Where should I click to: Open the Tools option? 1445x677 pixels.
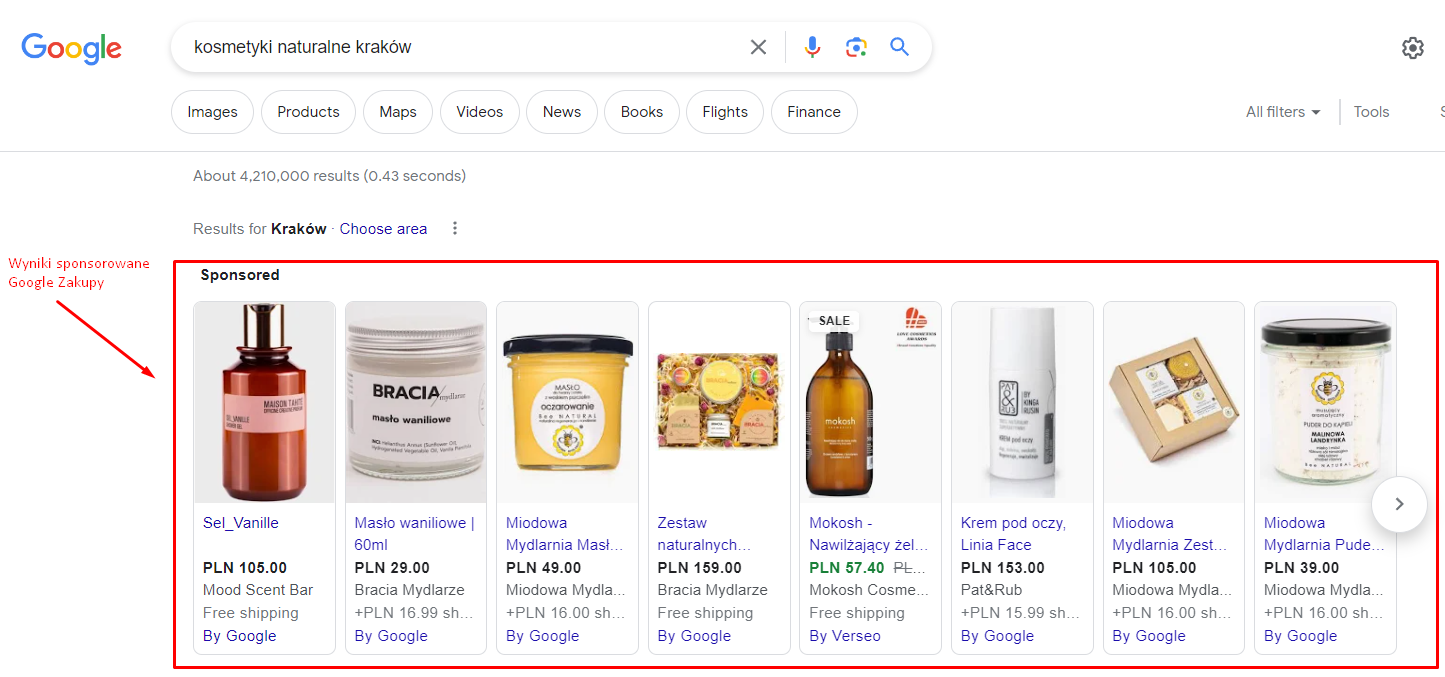1371,112
